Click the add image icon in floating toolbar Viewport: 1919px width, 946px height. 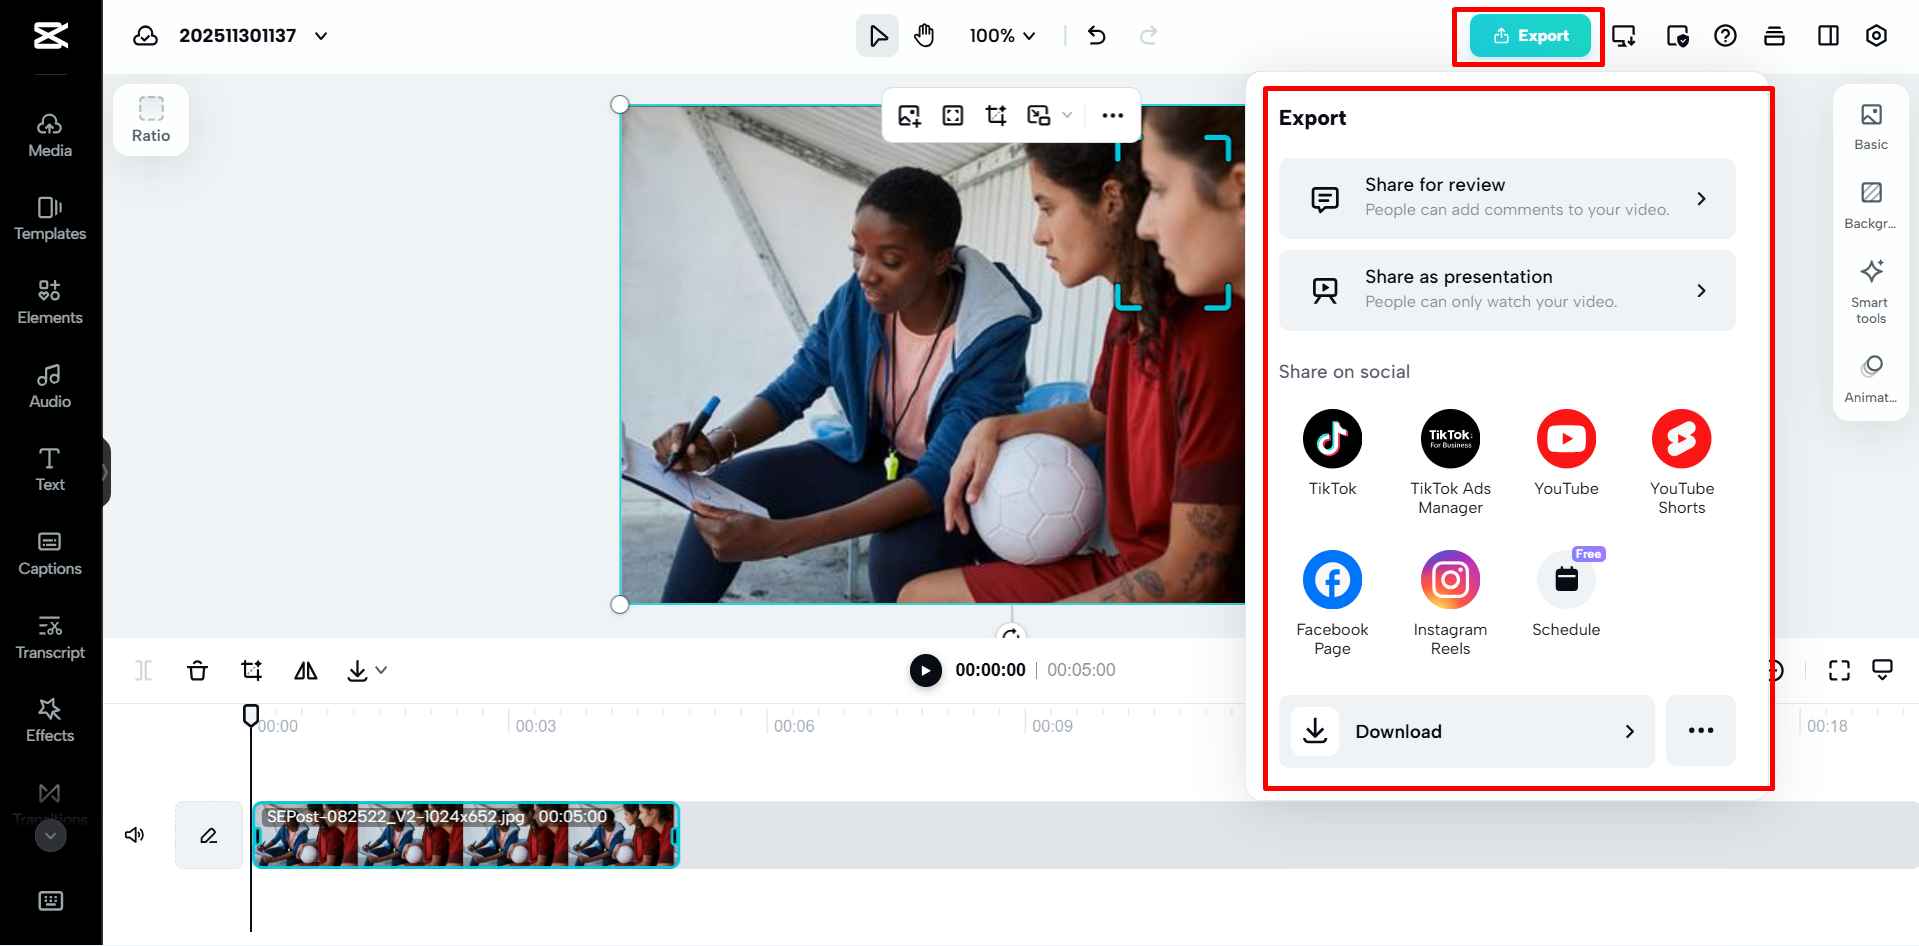909,115
